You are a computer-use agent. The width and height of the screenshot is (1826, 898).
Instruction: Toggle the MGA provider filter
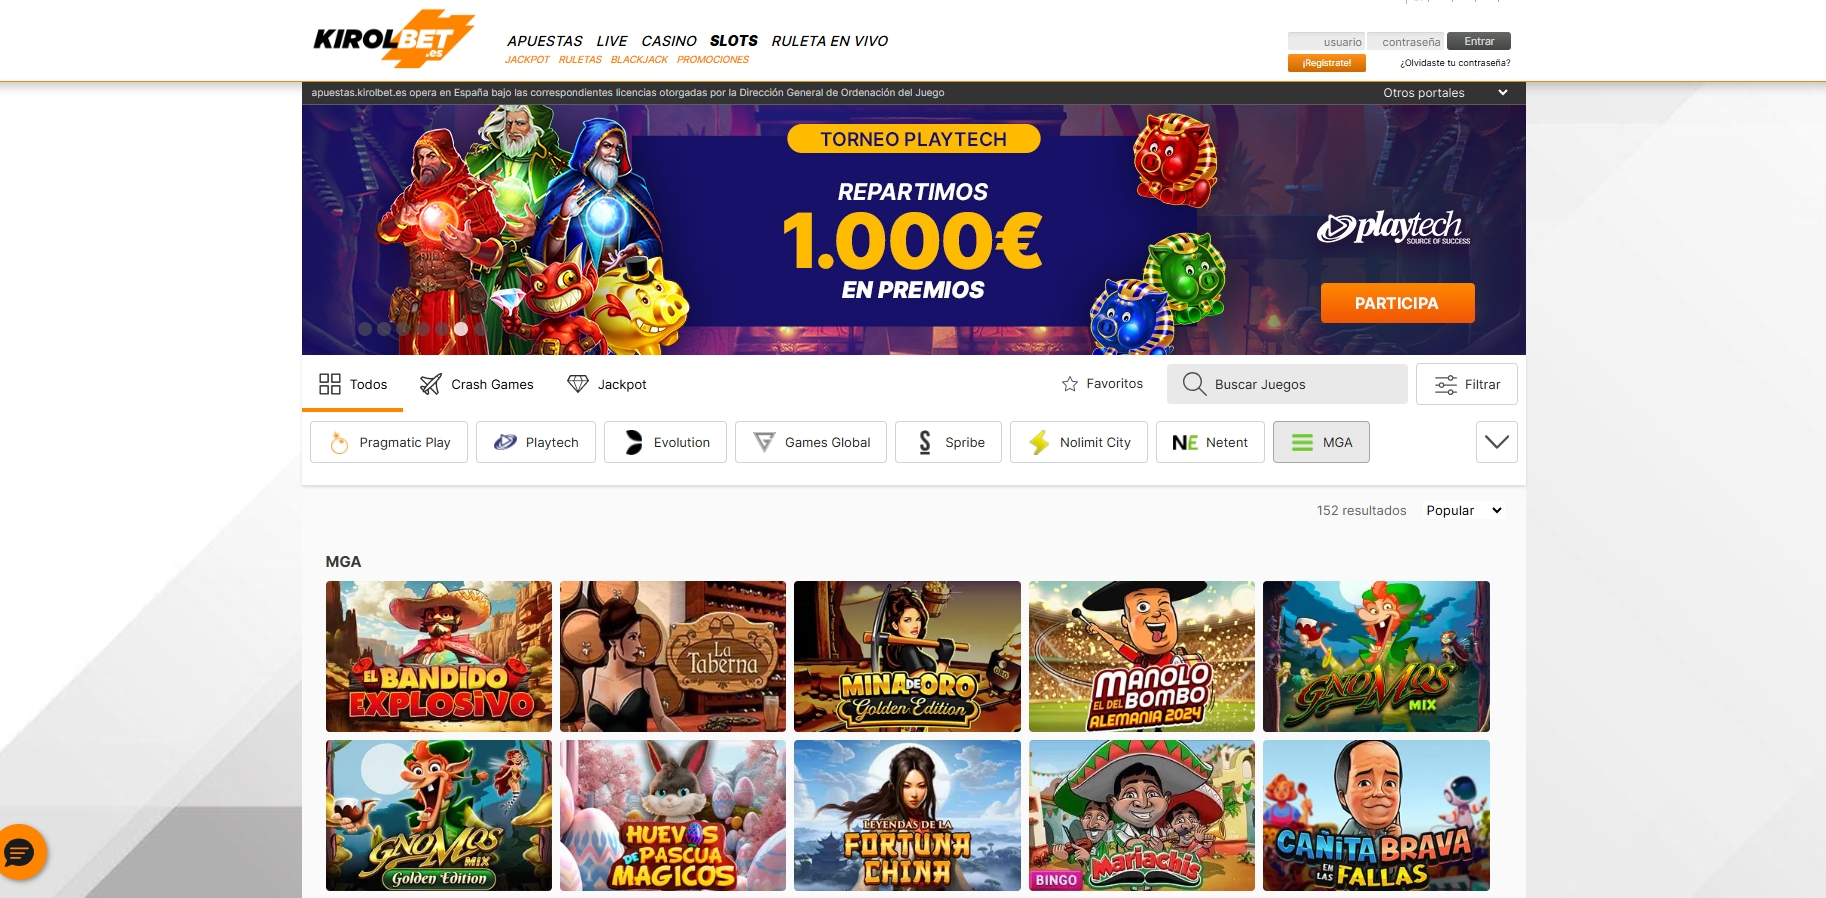click(1321, 442)
